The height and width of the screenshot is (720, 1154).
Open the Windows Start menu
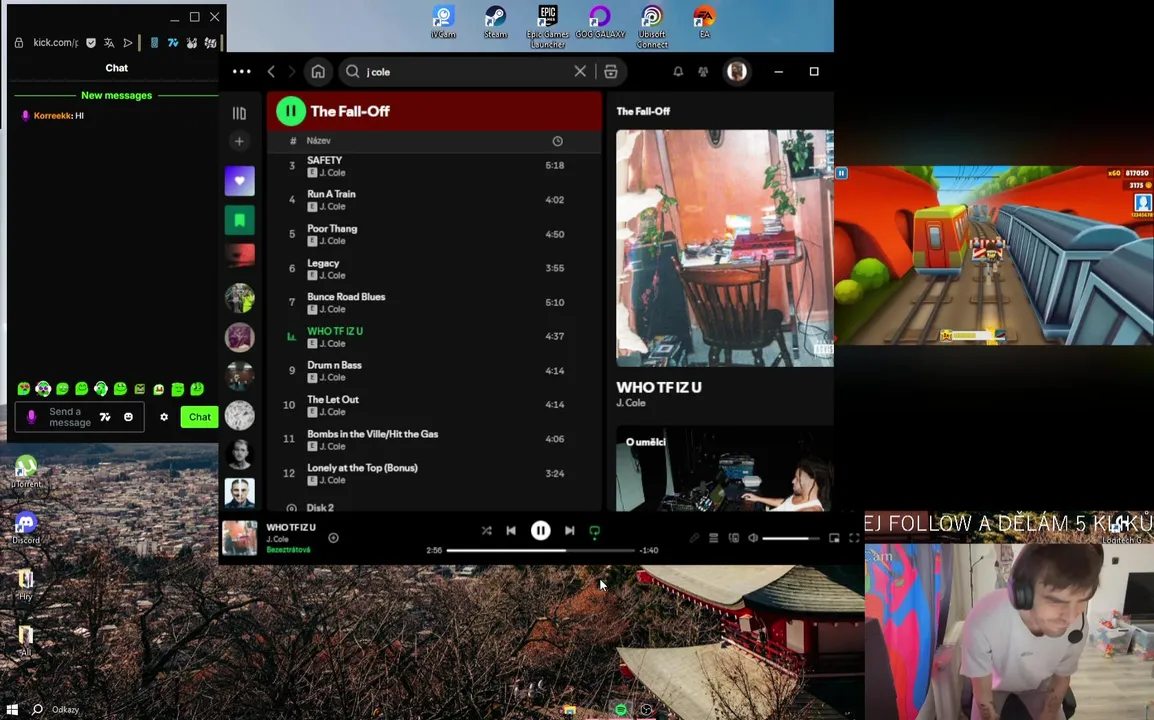point(12,710)
